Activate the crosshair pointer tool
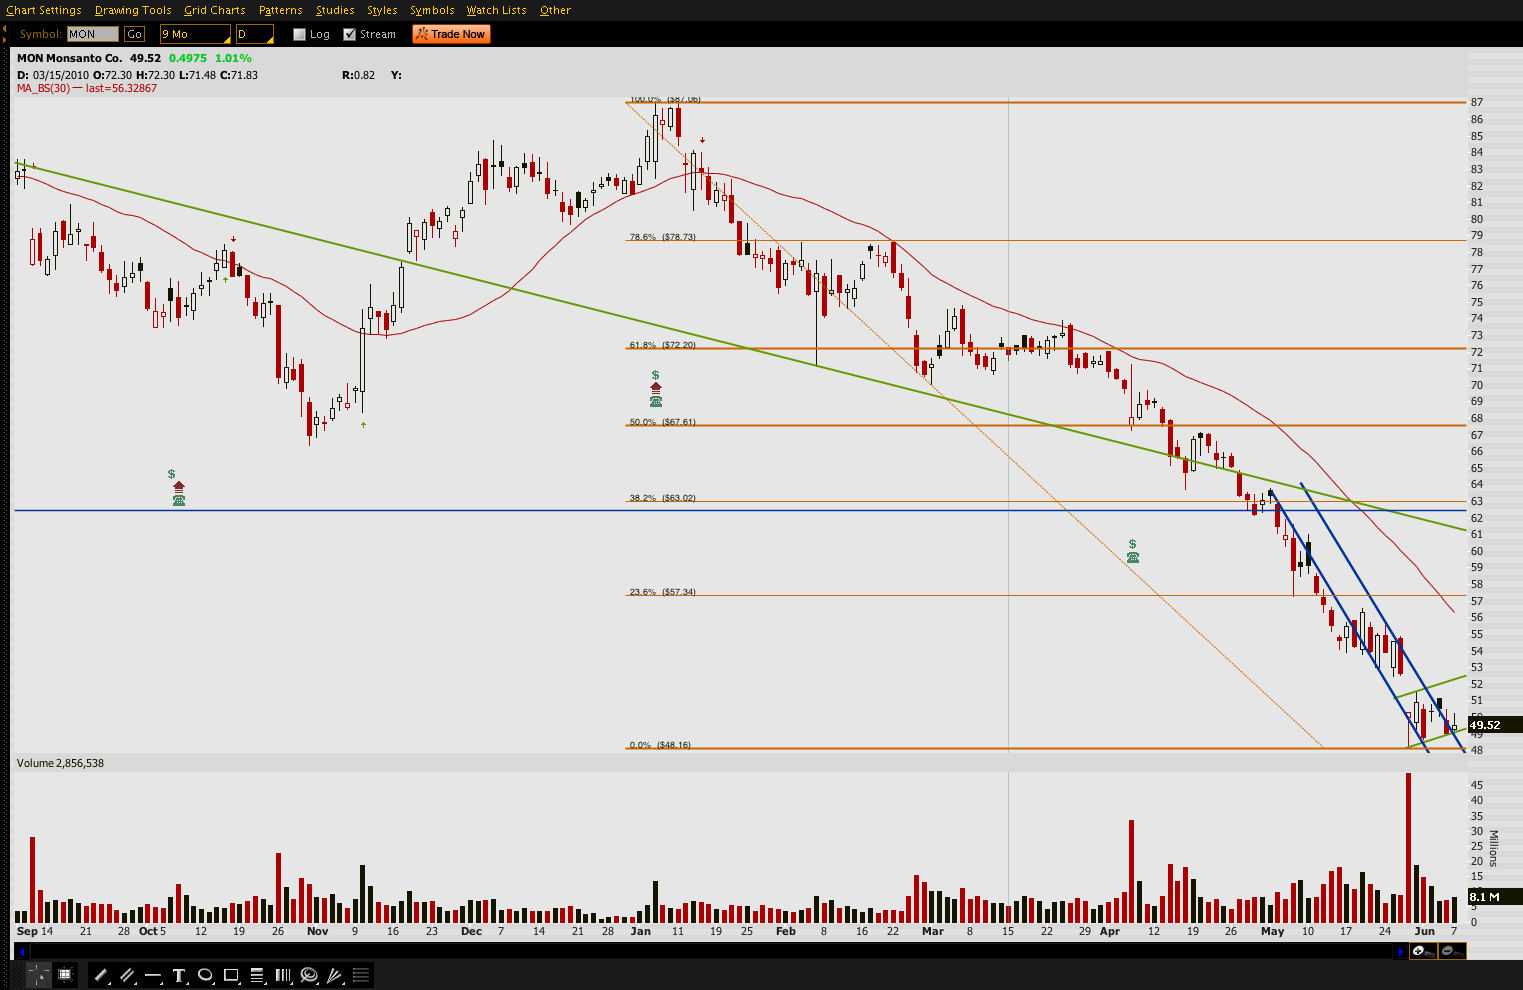 pyautogui.click(x=38, y=975)
